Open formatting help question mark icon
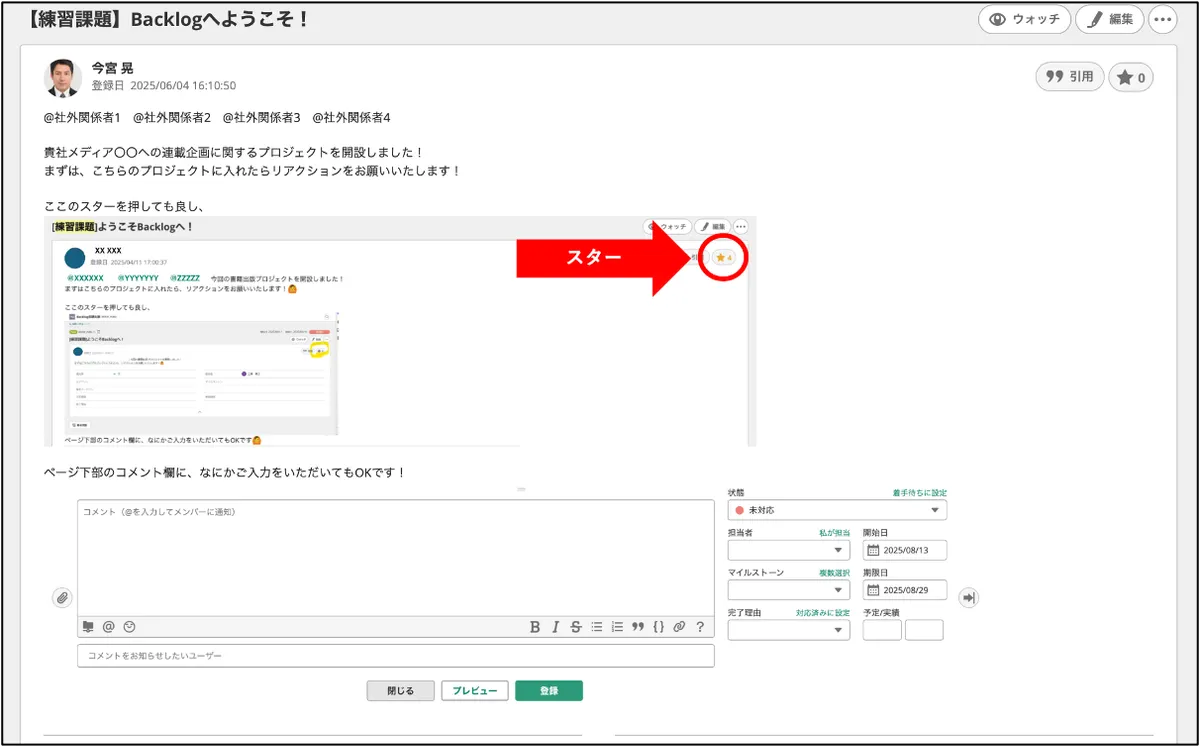This screenshot has width=1200, height=747. pos(700,627)
